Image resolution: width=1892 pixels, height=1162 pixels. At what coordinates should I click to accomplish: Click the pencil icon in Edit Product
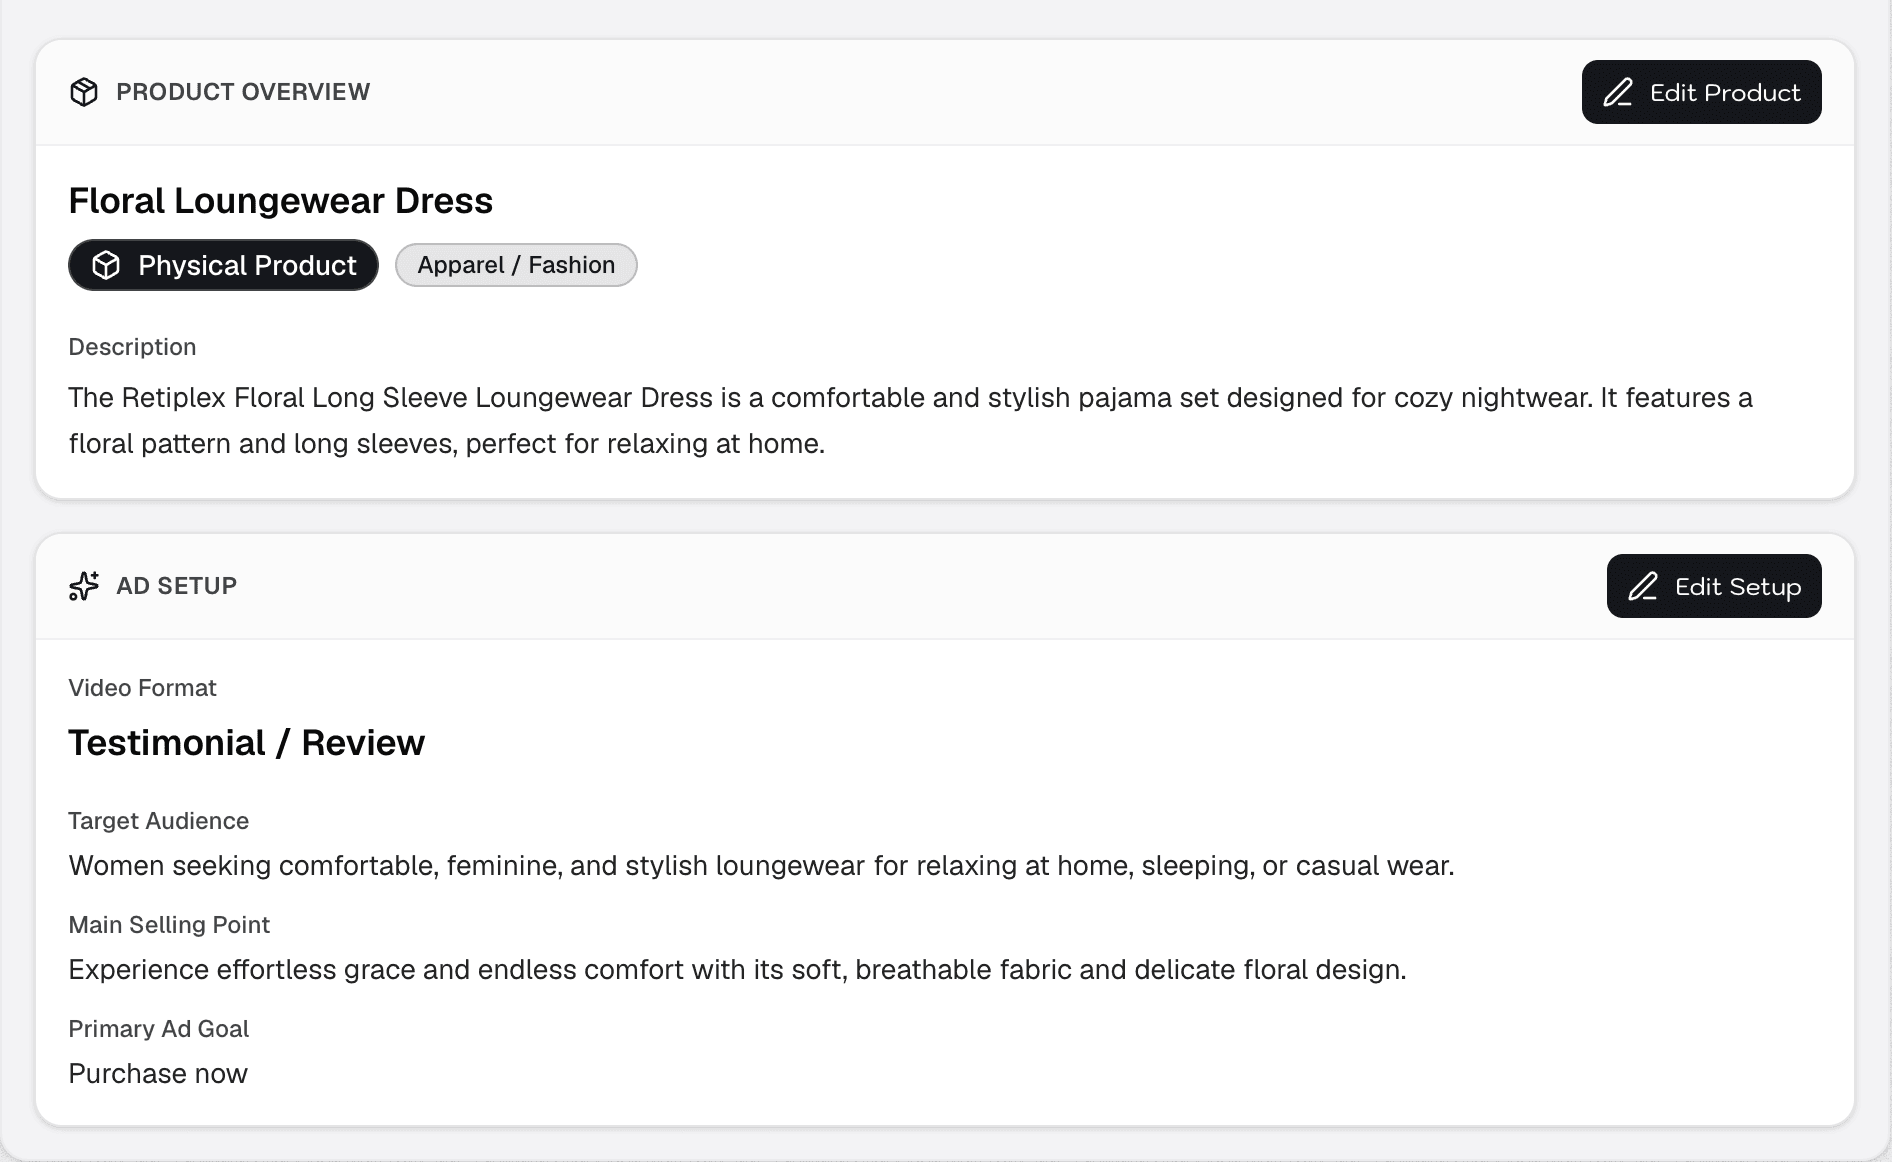tap(1618, 93)
